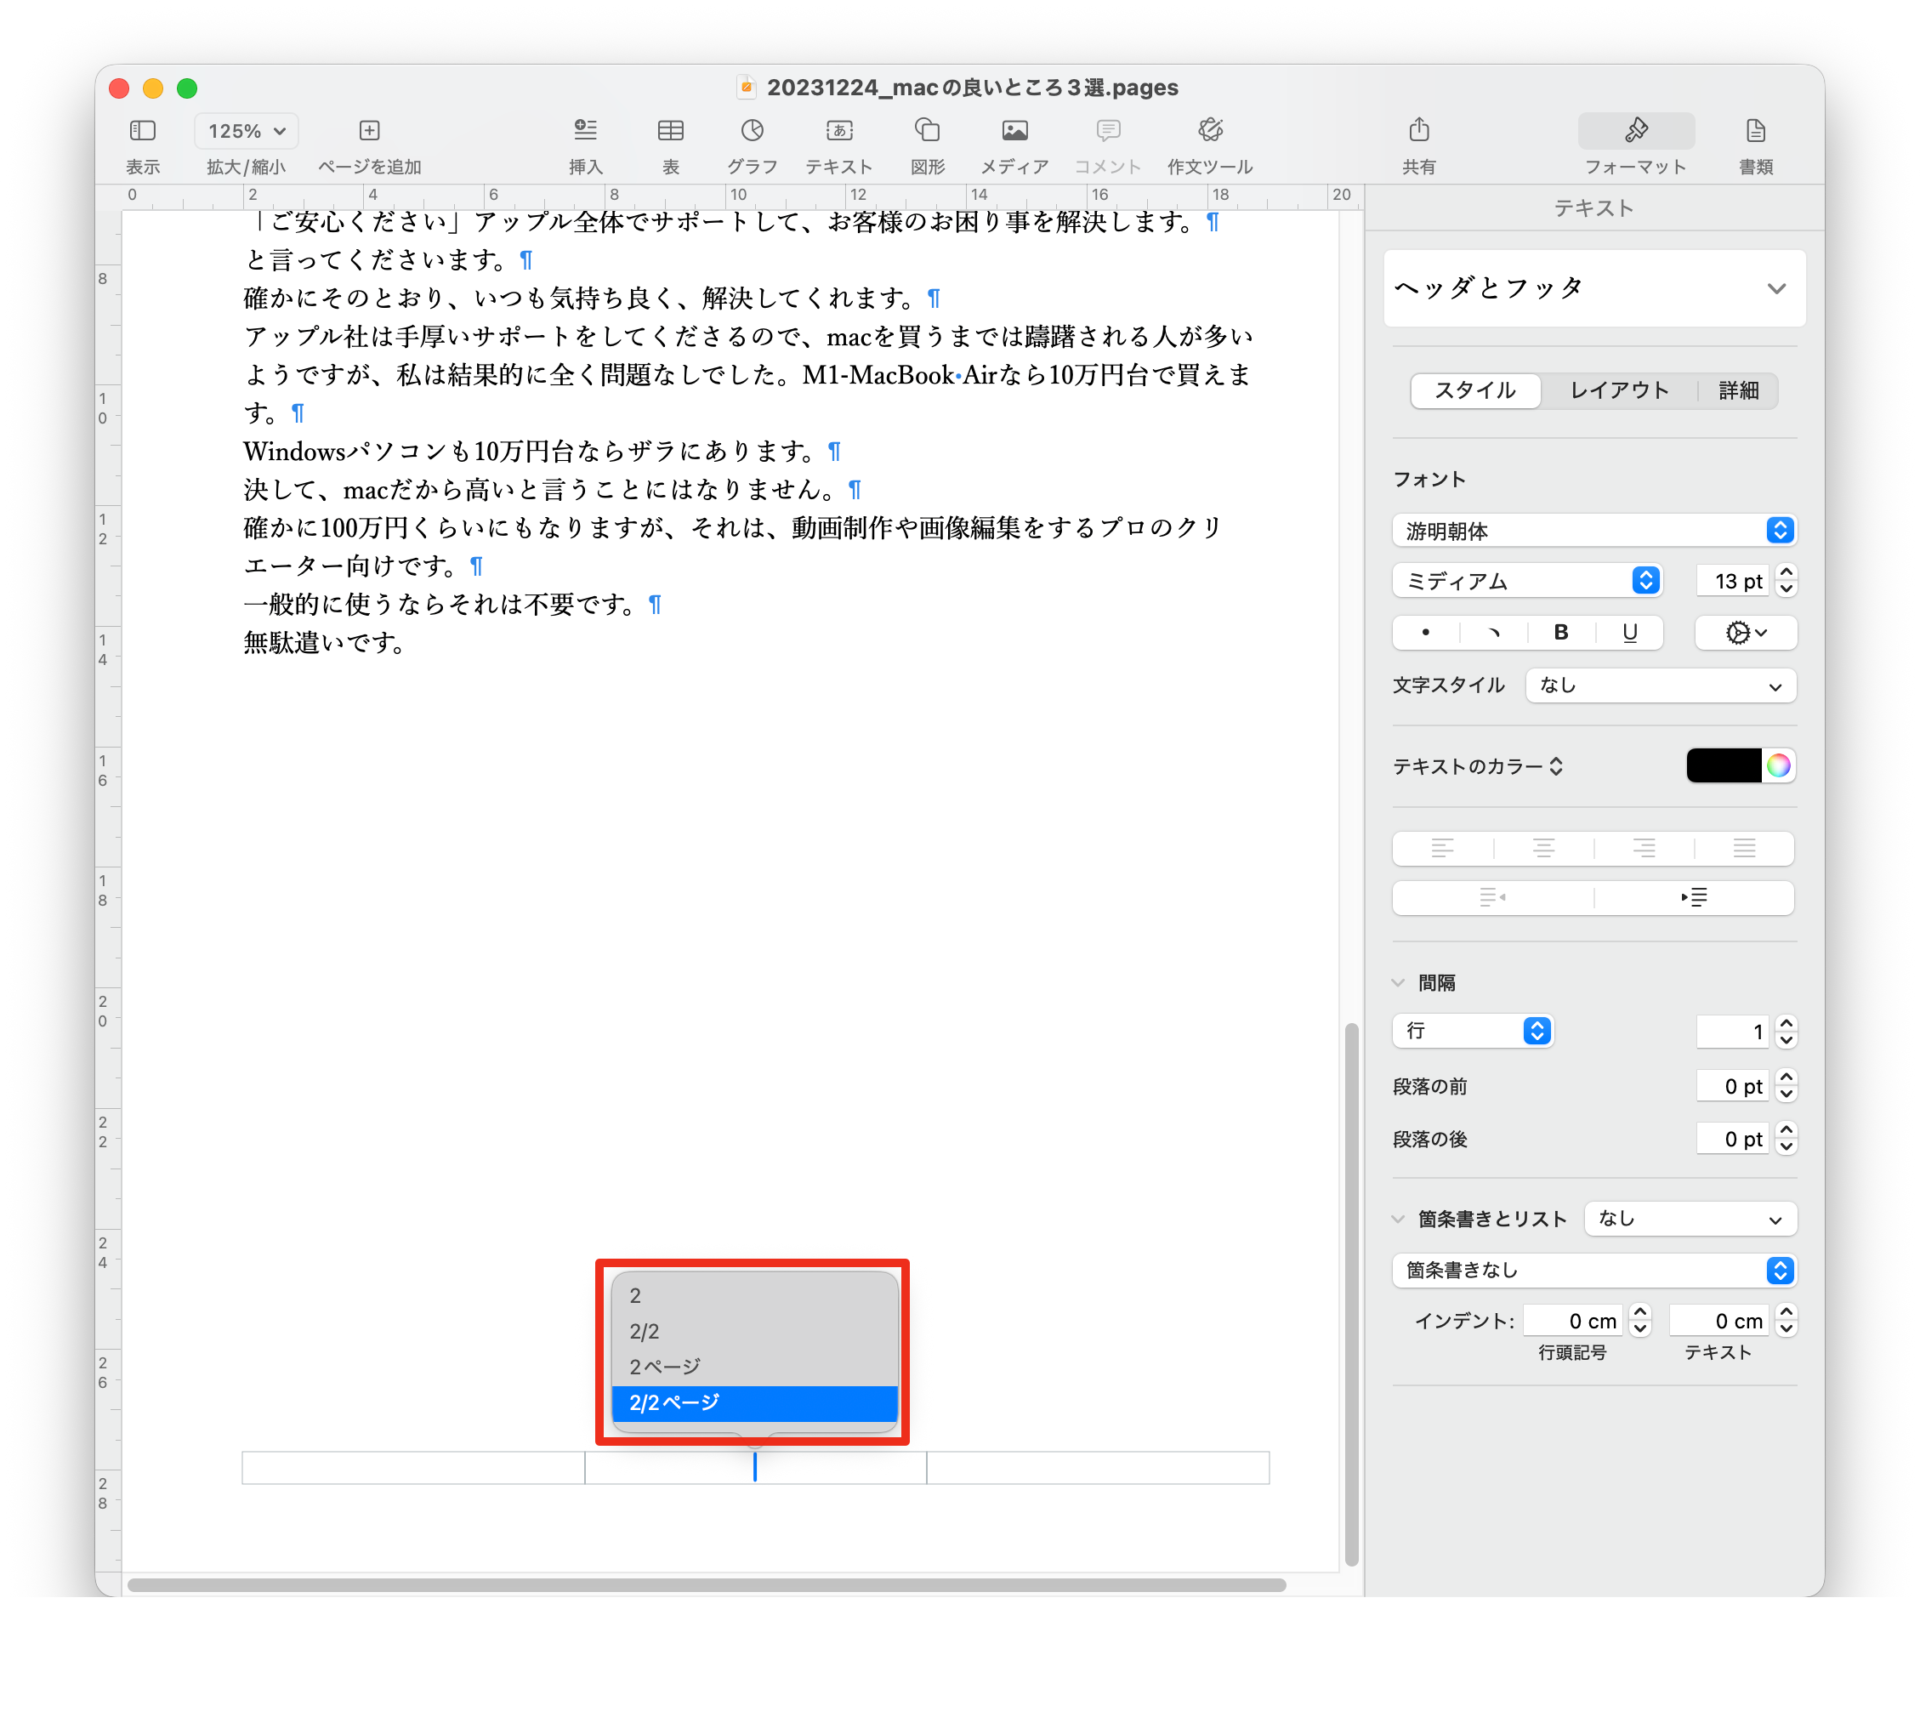Open the 表 table insert icon
Screen dimensions: 1920x1723
(x=670, y=131)
